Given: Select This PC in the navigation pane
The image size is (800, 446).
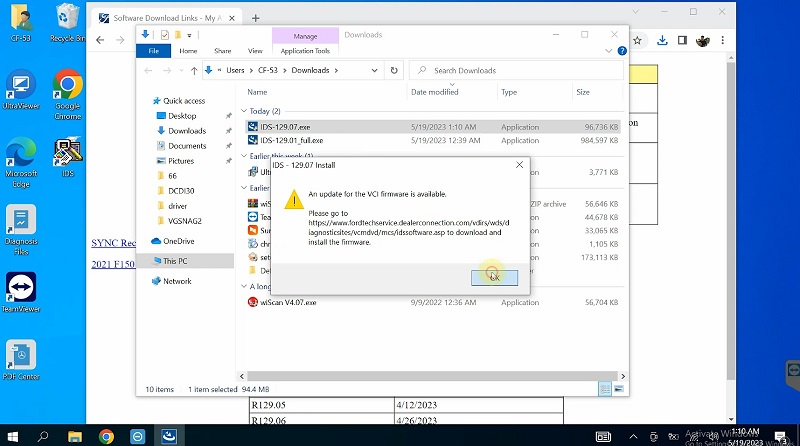Looking at the screenshot, I should coord(175,261).
